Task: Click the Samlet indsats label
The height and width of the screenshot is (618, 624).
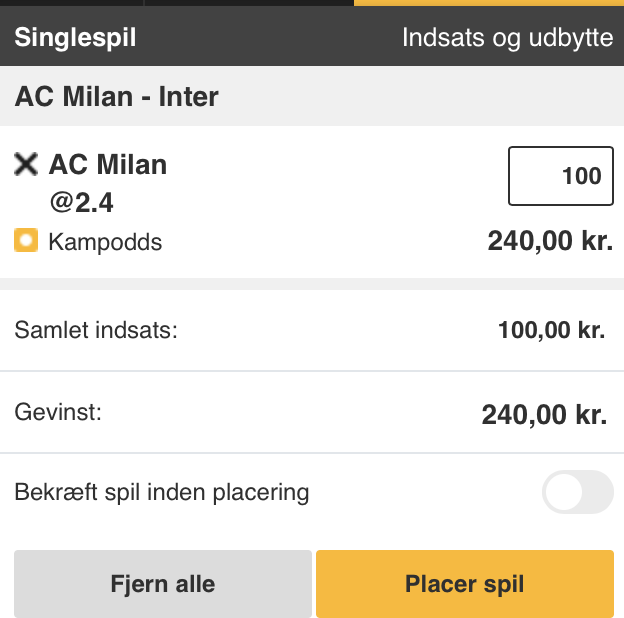Action: click(x=96, y=330)
